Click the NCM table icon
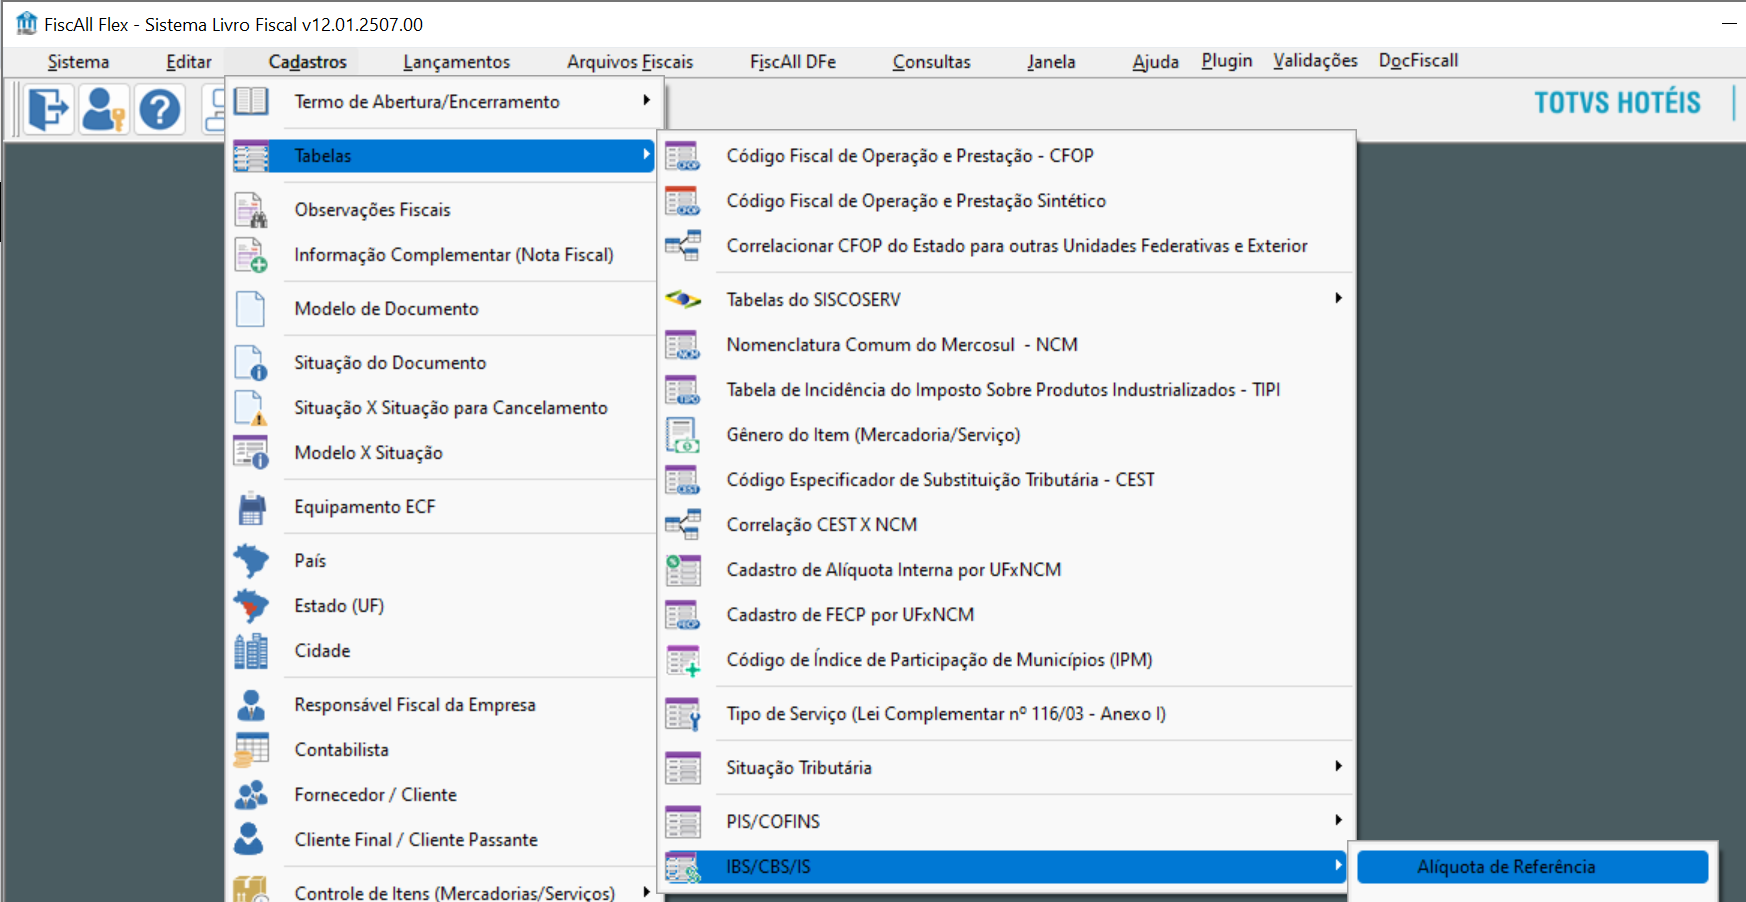The image size is (1746, 902). [683, 345]
